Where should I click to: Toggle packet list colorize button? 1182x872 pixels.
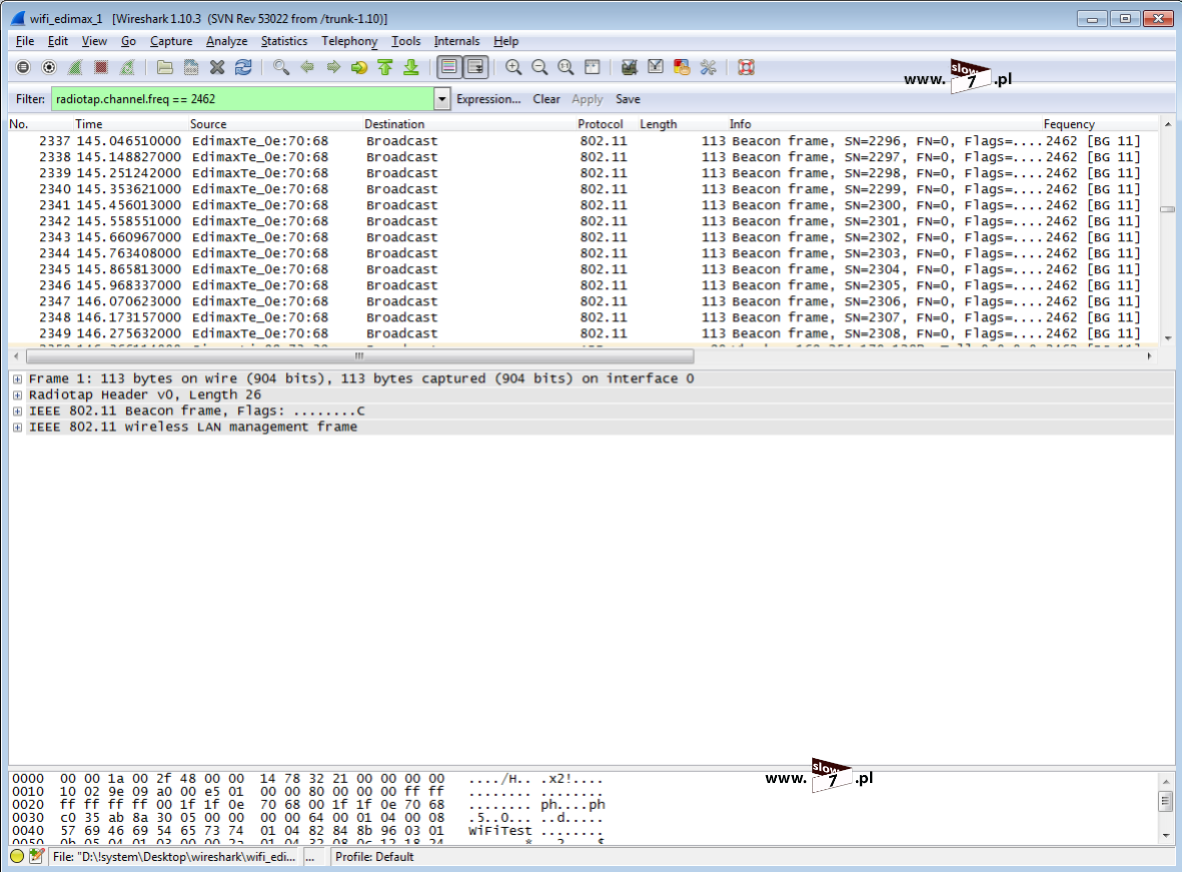(449, 68)
